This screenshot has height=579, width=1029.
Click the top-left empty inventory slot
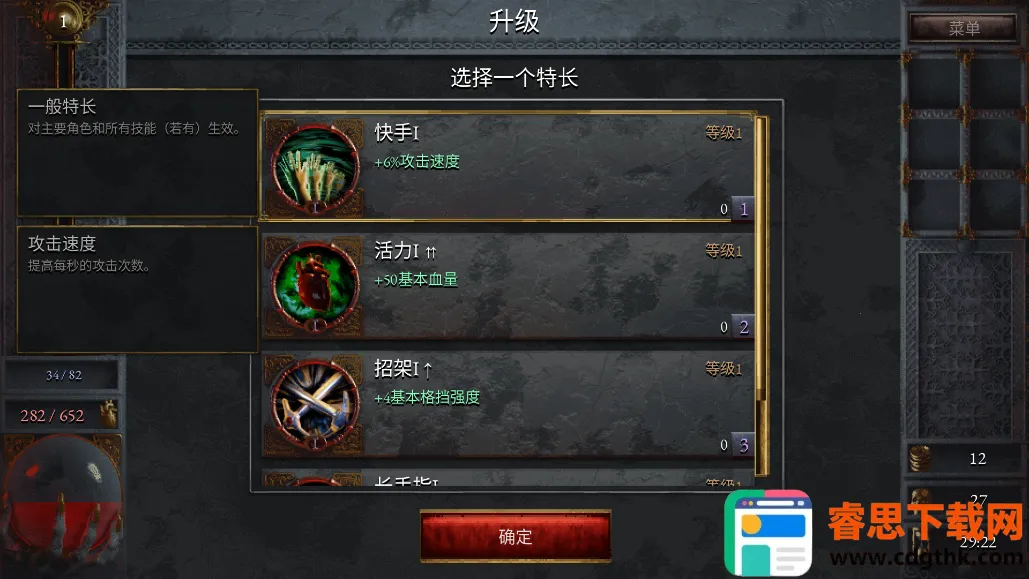click(x=934, y=81)
